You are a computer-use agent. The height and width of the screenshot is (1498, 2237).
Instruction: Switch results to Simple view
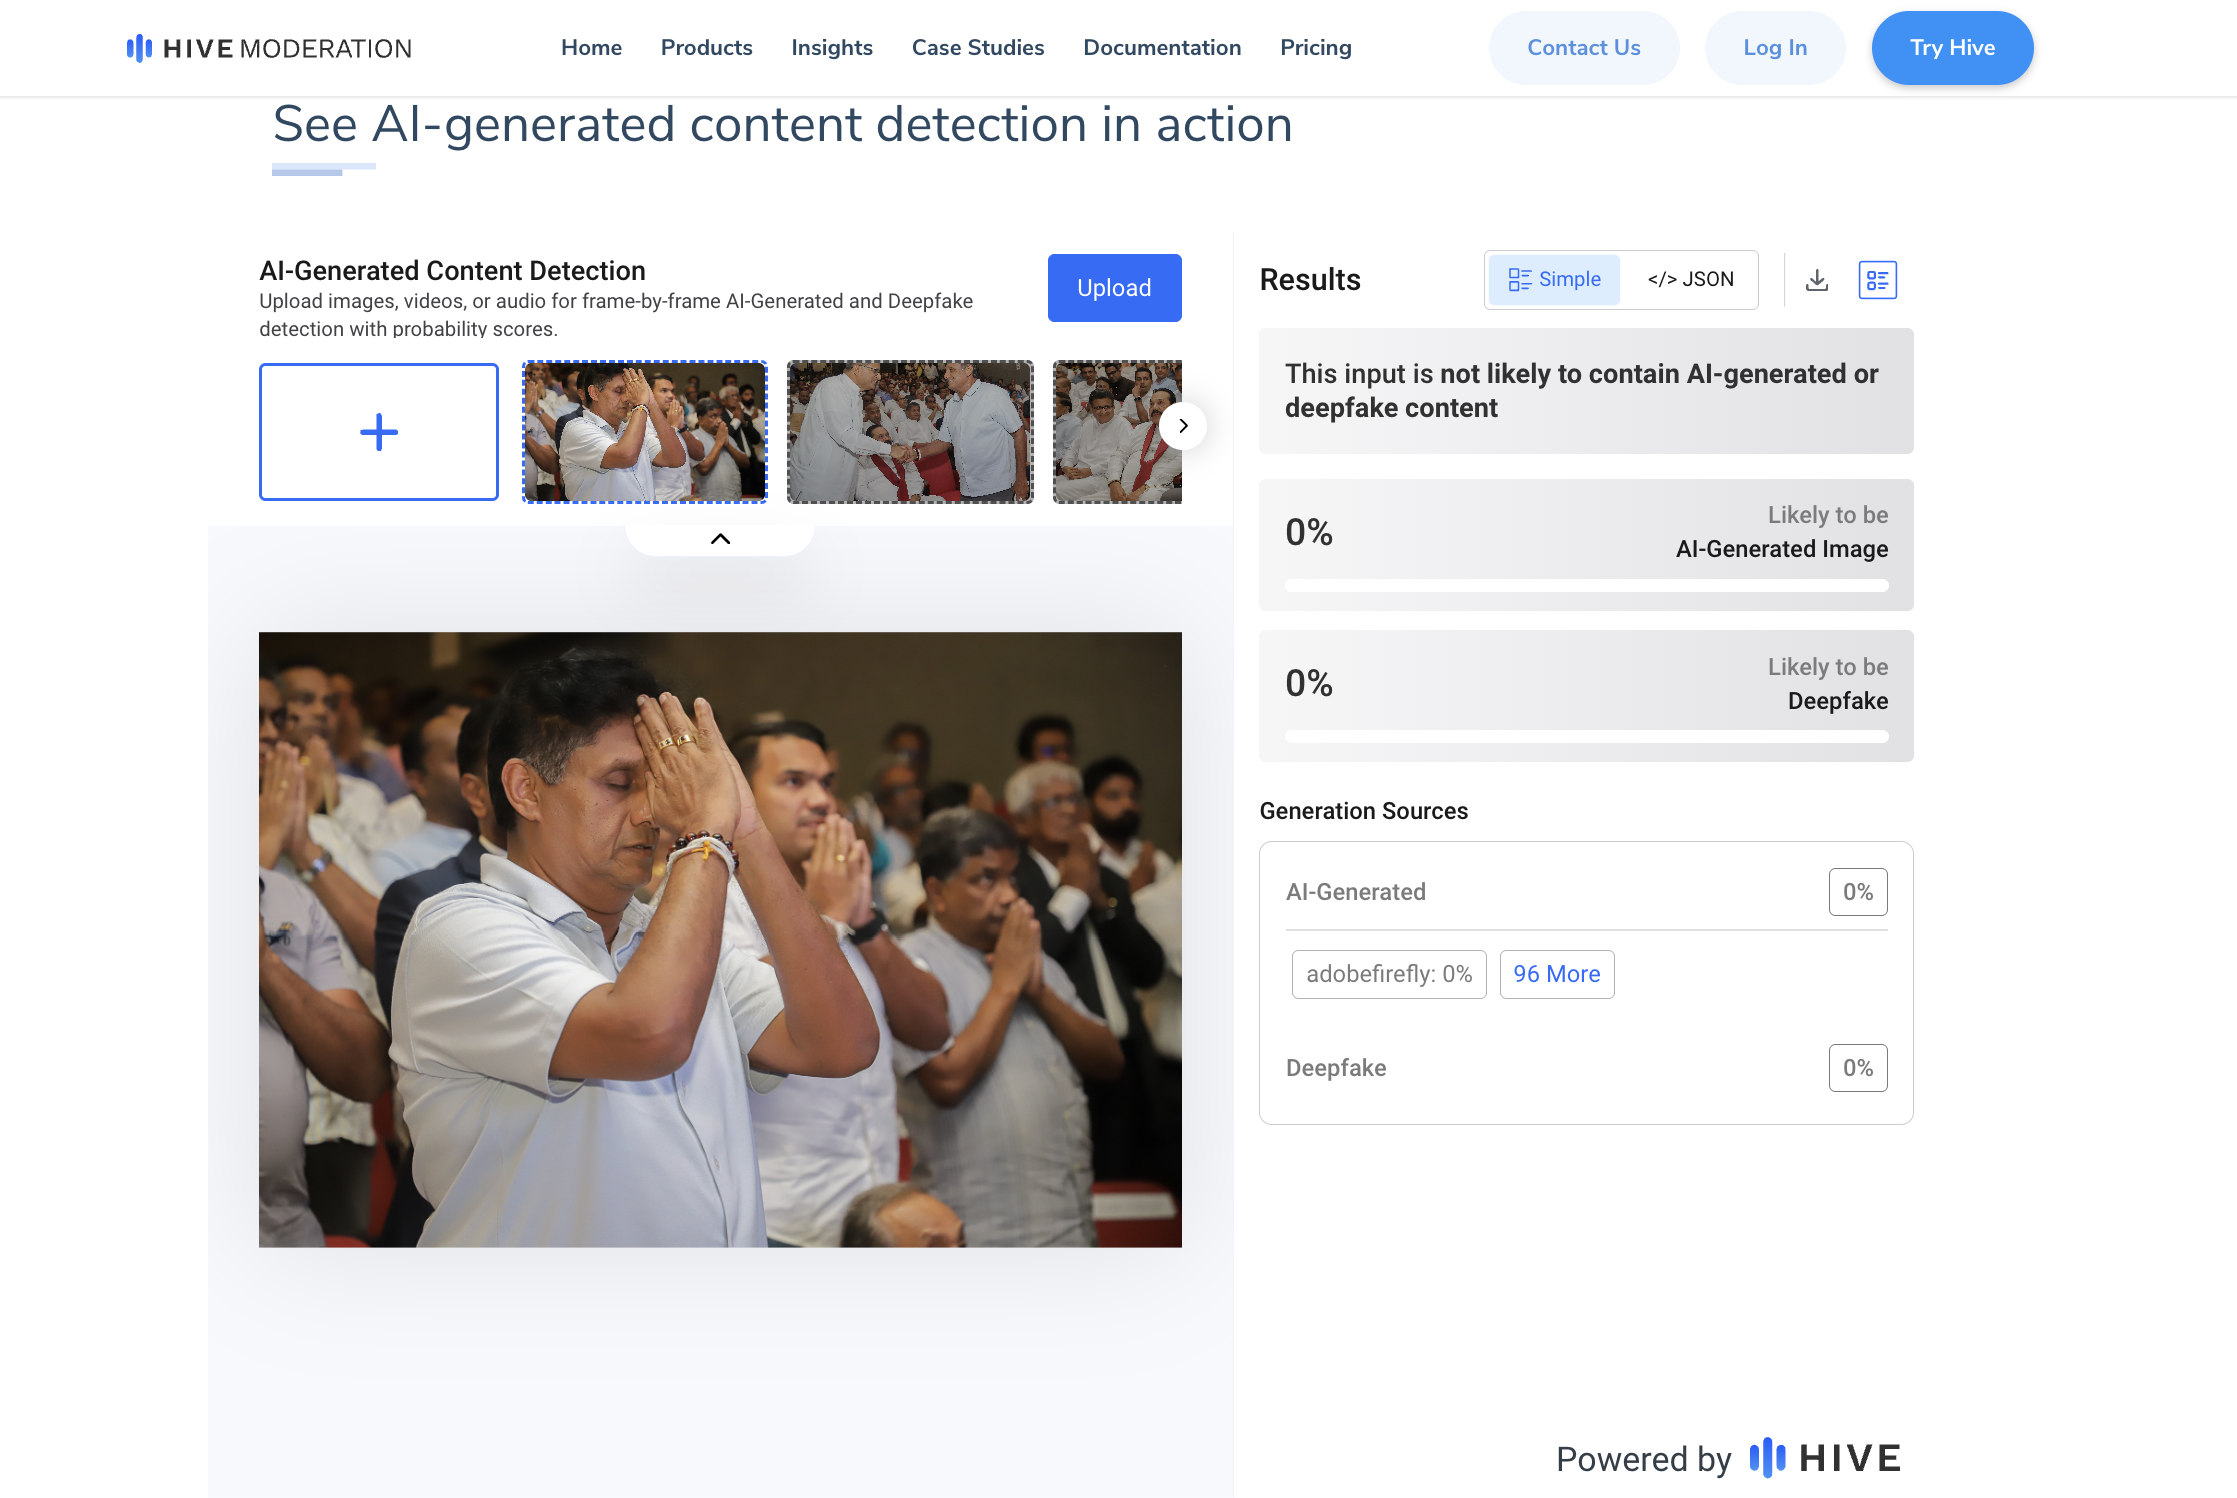tap(1554, 280)
